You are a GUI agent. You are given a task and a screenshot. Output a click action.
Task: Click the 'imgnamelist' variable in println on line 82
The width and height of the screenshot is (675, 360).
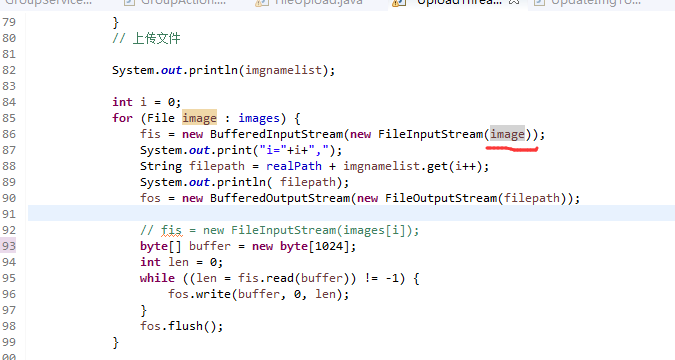point(283,70)
